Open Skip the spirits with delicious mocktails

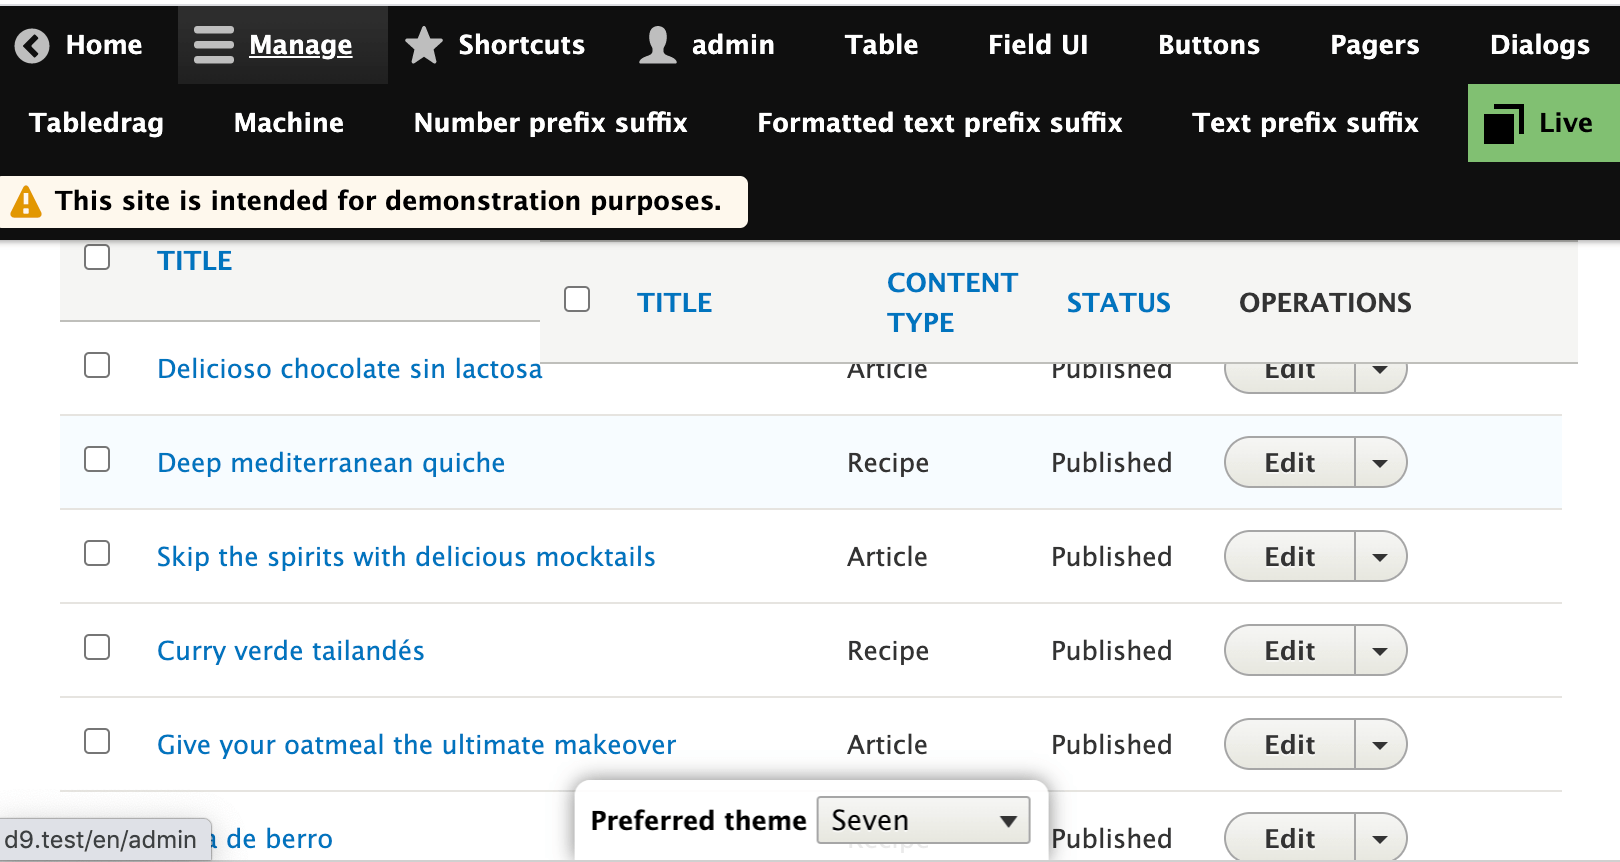(x=406, y=557)
